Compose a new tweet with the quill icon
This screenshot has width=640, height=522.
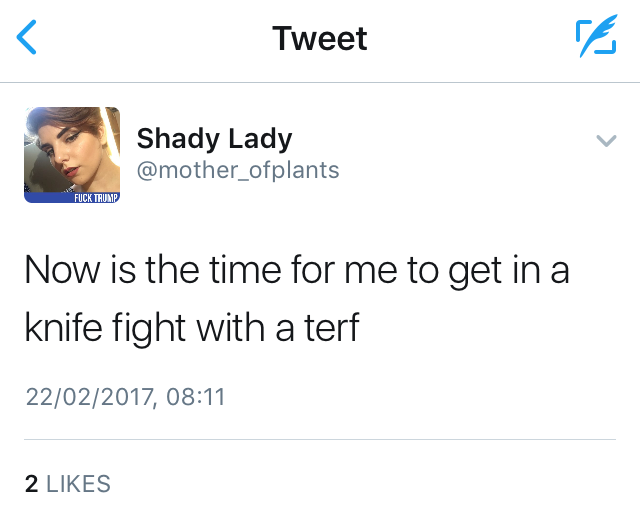[595, 38]
